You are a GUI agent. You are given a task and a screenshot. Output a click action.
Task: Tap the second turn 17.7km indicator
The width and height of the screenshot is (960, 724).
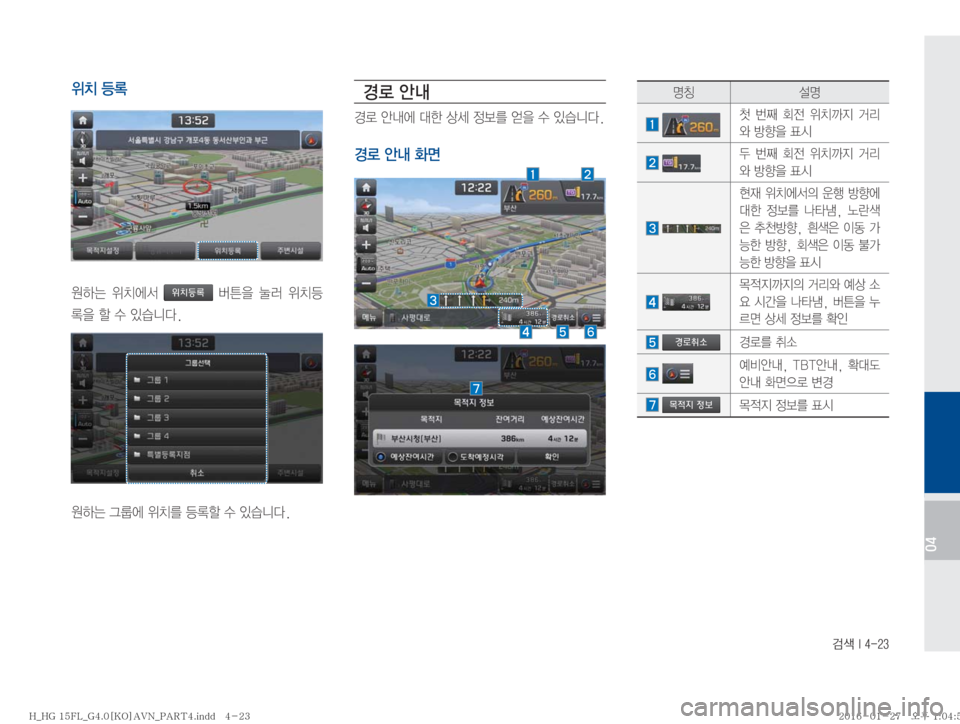(x=583, y=195)
